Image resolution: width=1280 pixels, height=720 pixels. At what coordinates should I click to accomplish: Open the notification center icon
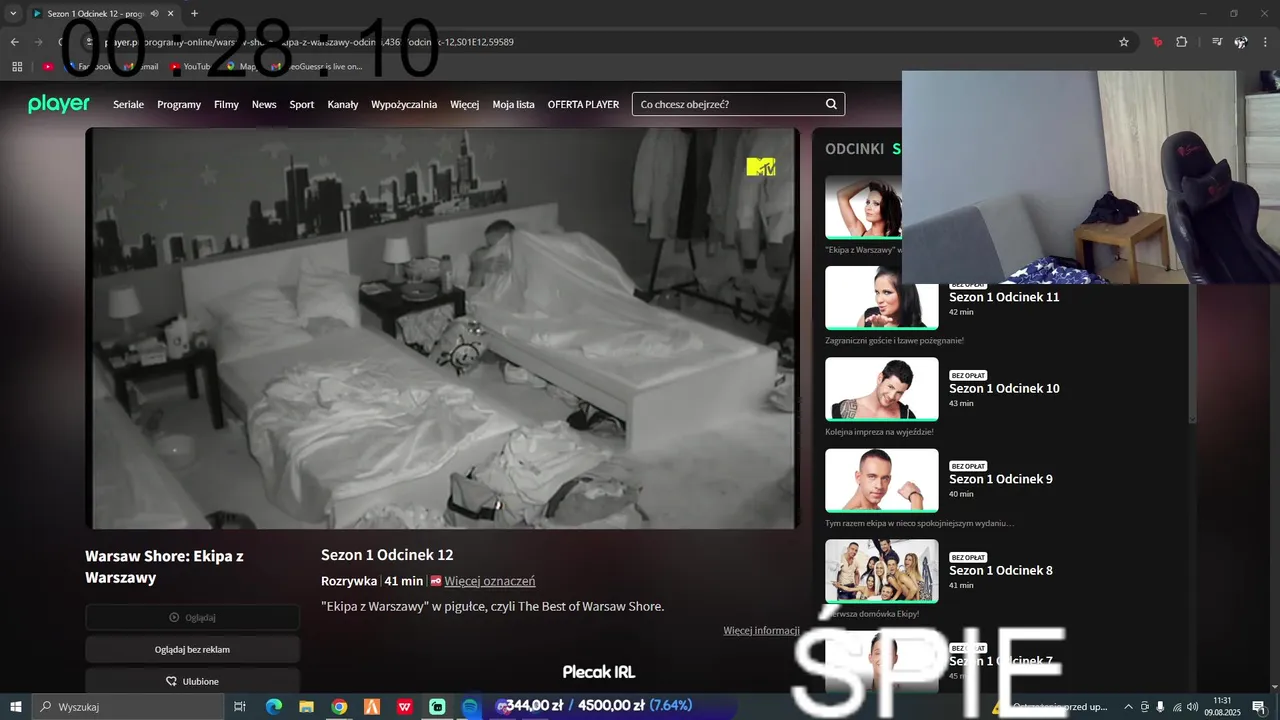pos(1259,706)
